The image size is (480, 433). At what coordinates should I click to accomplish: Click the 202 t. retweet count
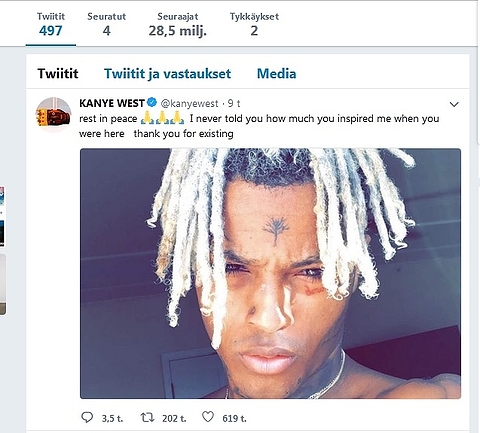(x=174, y=418)
